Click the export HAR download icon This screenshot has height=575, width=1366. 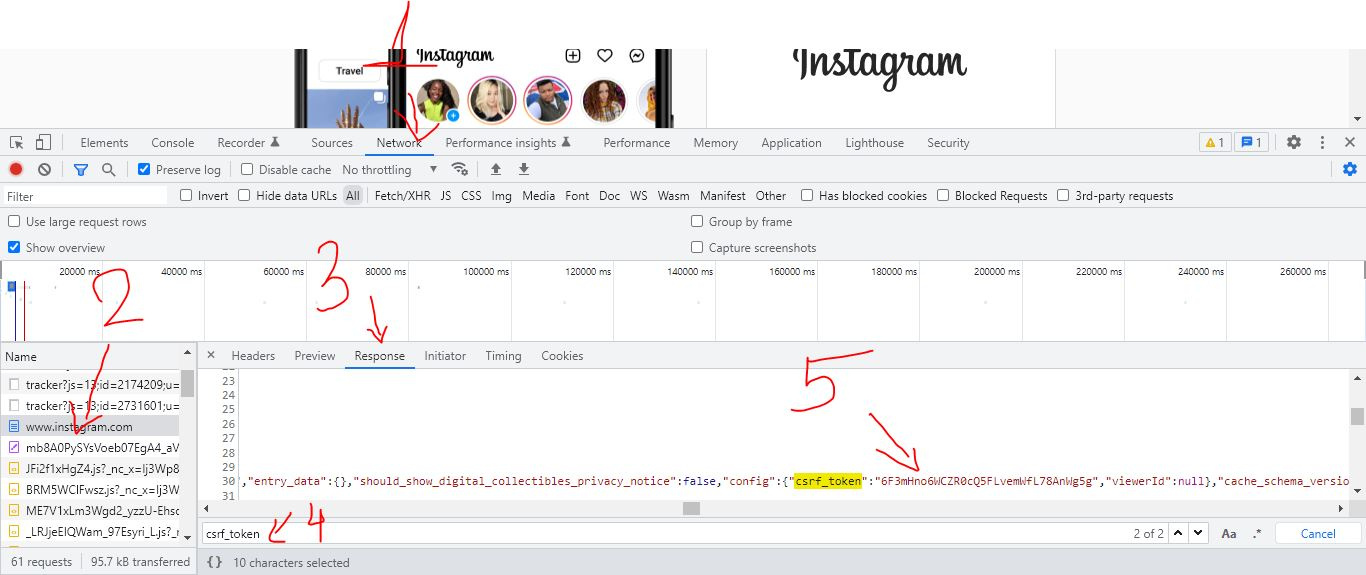[523, 169]
